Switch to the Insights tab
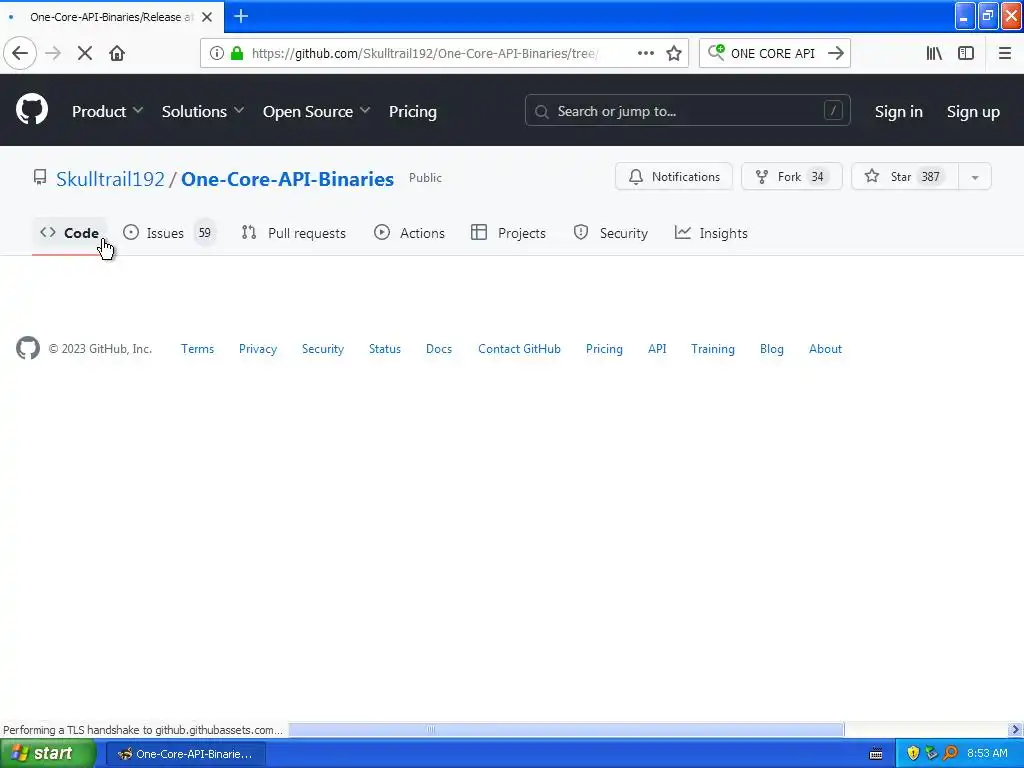Image resolution: width=1024 pixels, height=768 pixels. coord(711,233)
